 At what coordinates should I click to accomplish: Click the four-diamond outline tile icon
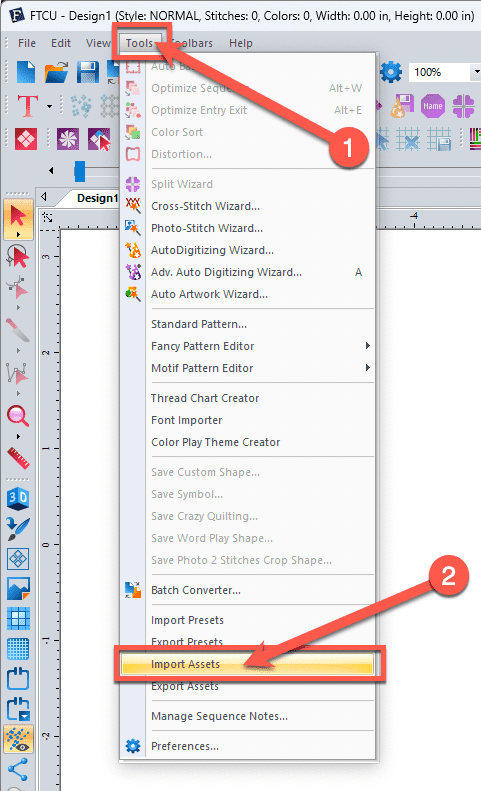18,558
